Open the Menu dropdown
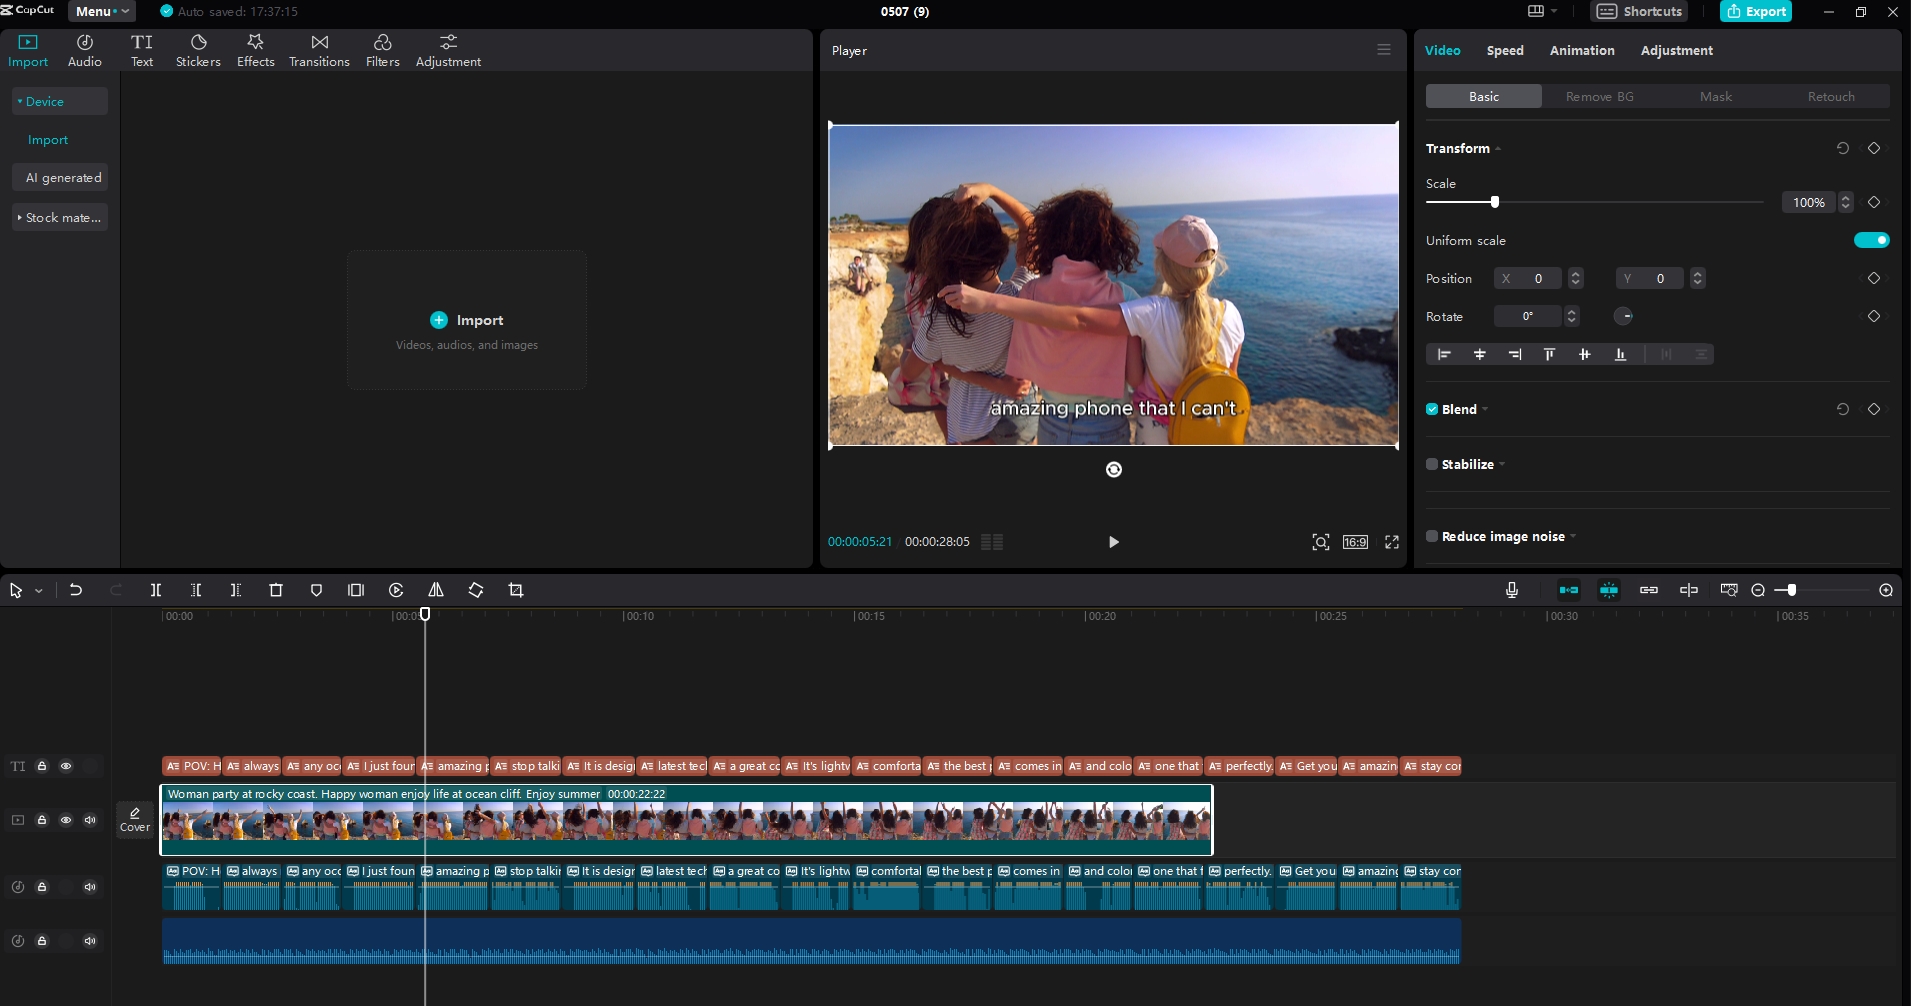 coord(102,11)
